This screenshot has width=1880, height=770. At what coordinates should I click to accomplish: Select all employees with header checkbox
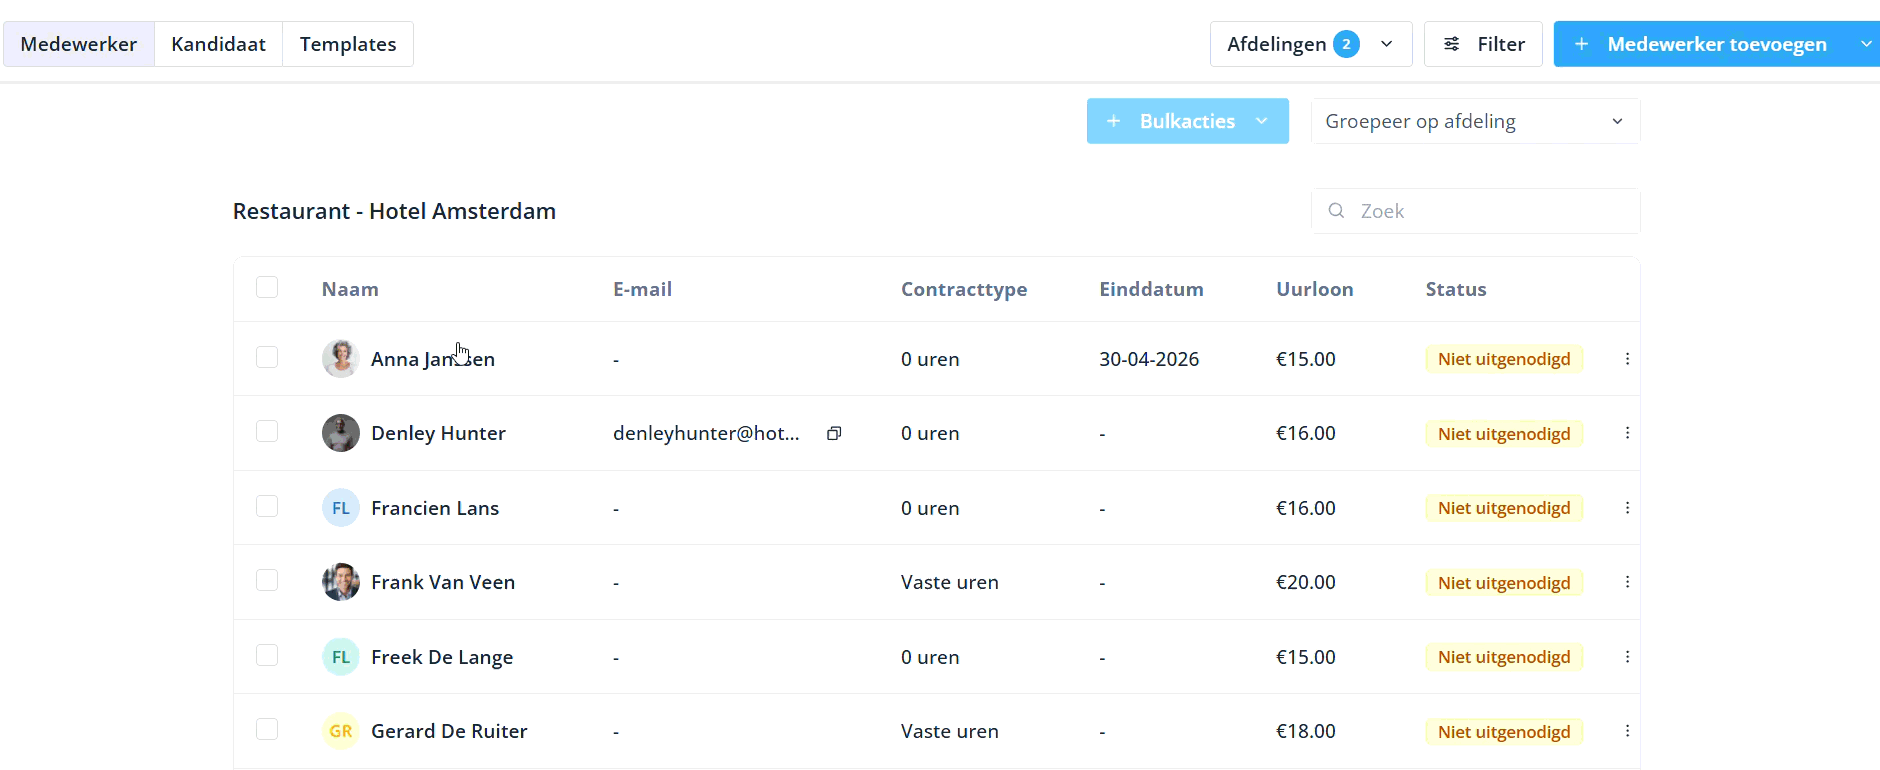click(x=267, y=288)
